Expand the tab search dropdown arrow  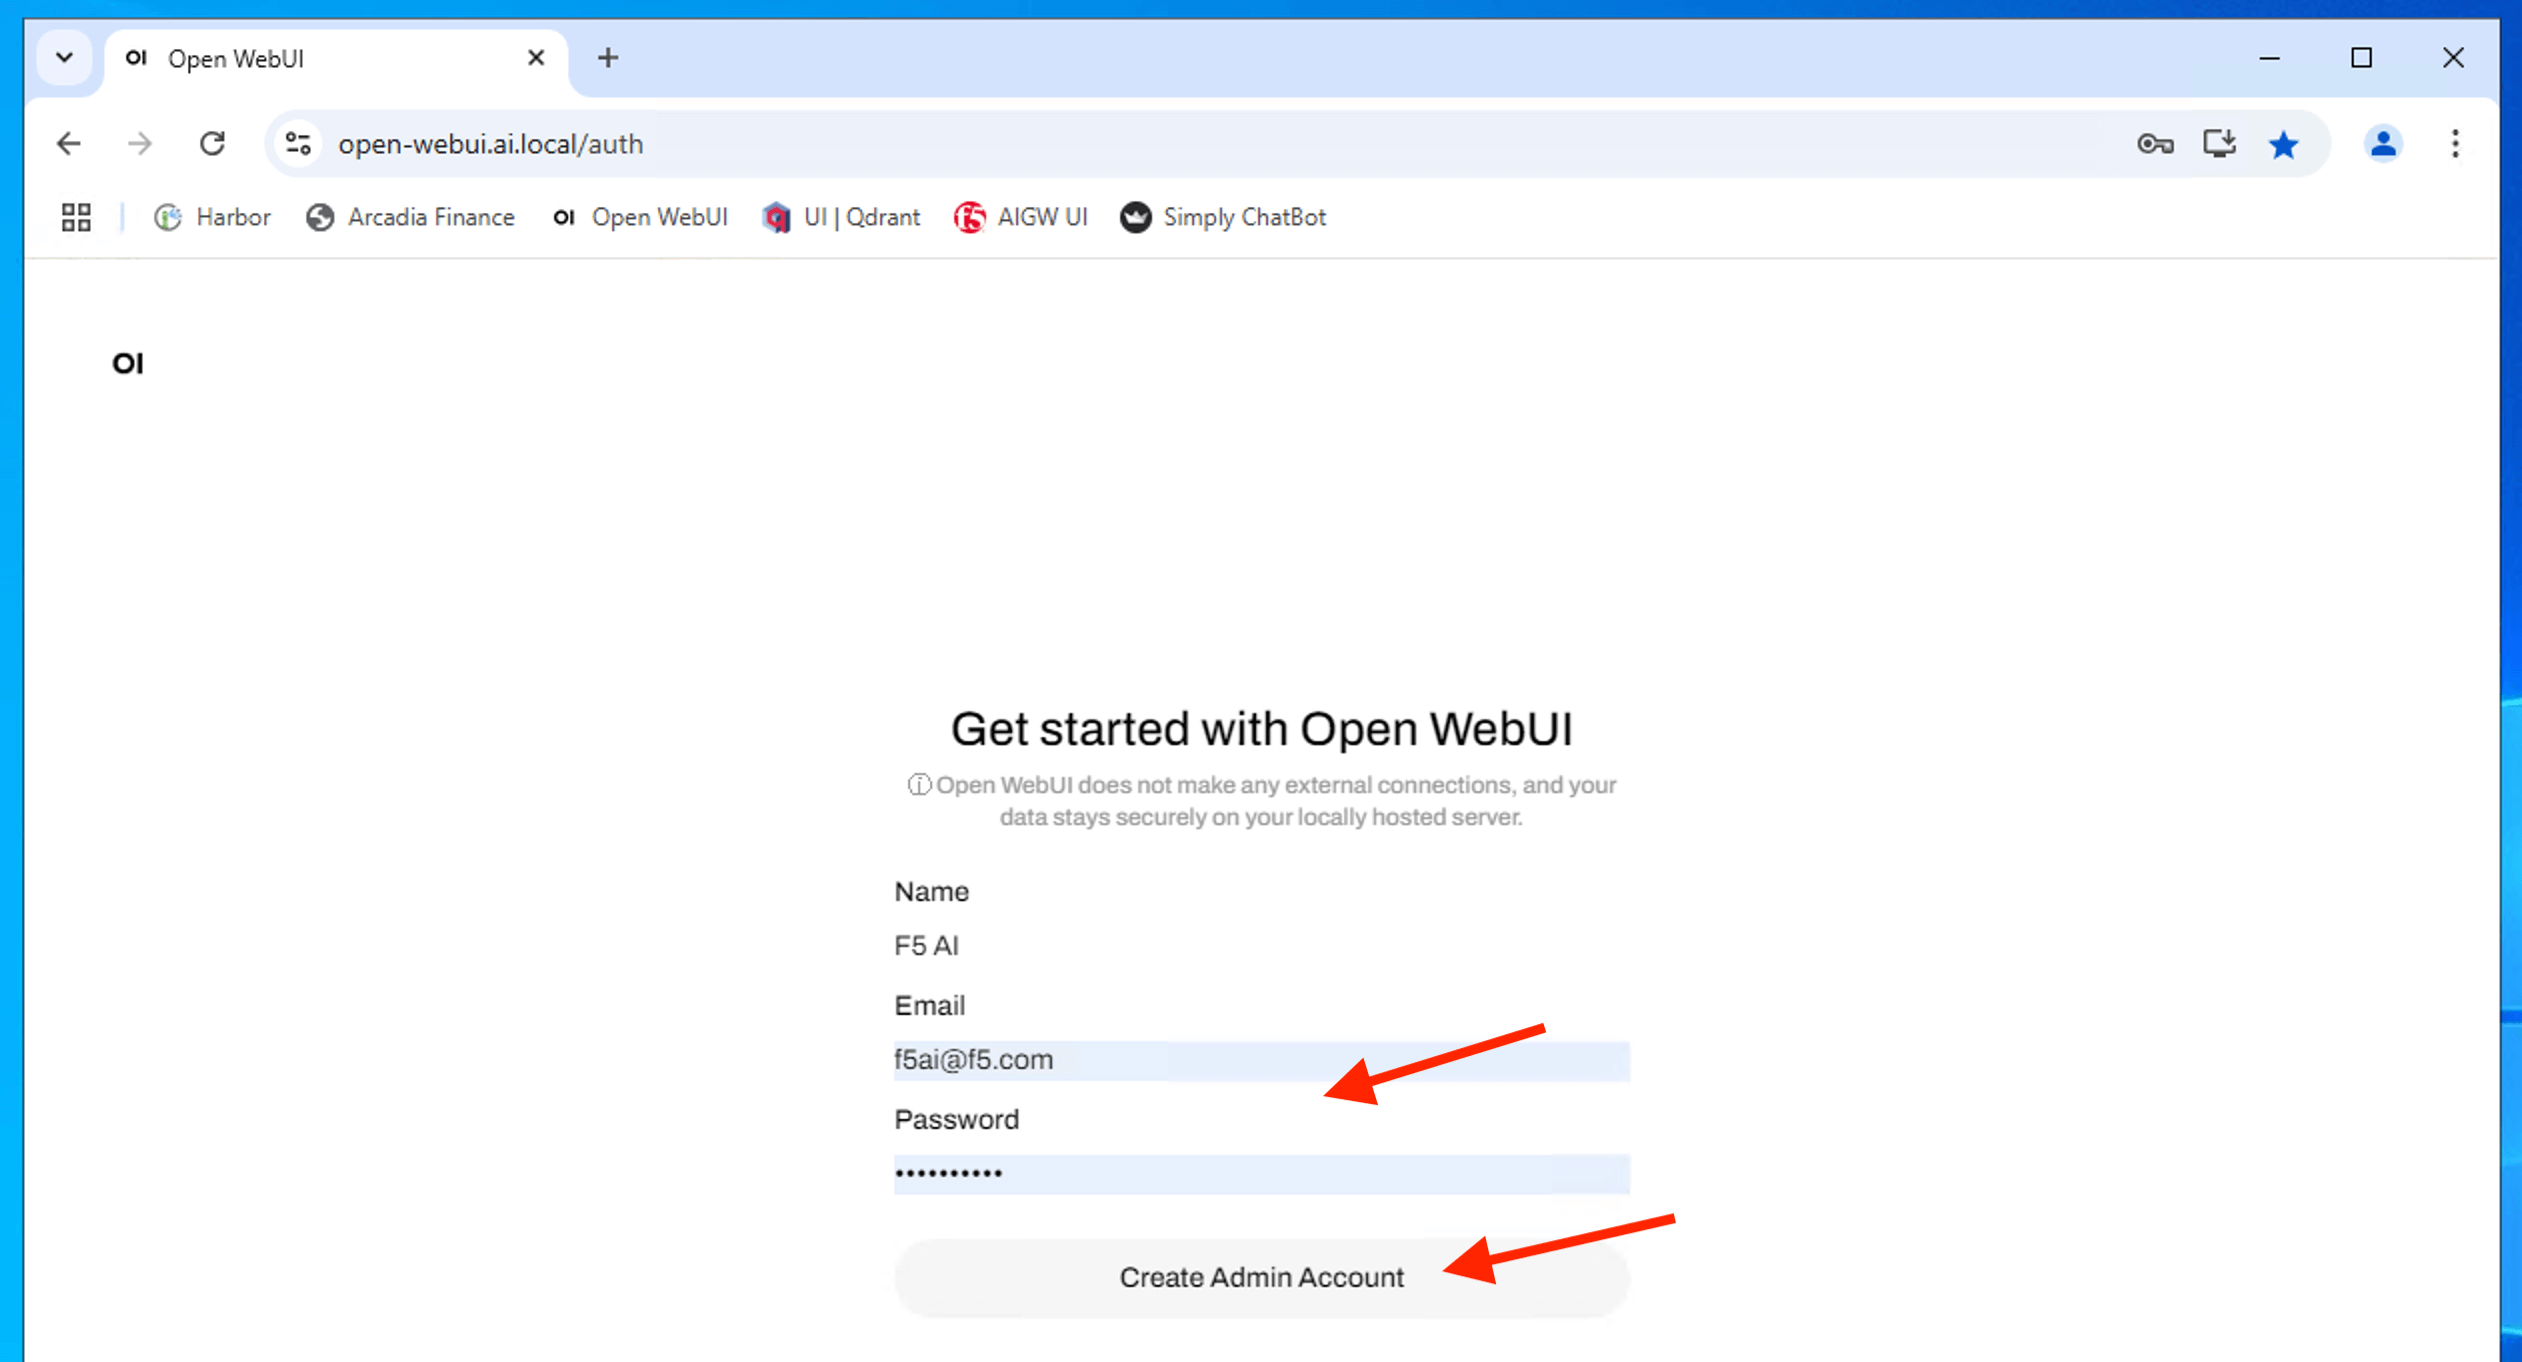pyautogui.click(x=65, y=58)
